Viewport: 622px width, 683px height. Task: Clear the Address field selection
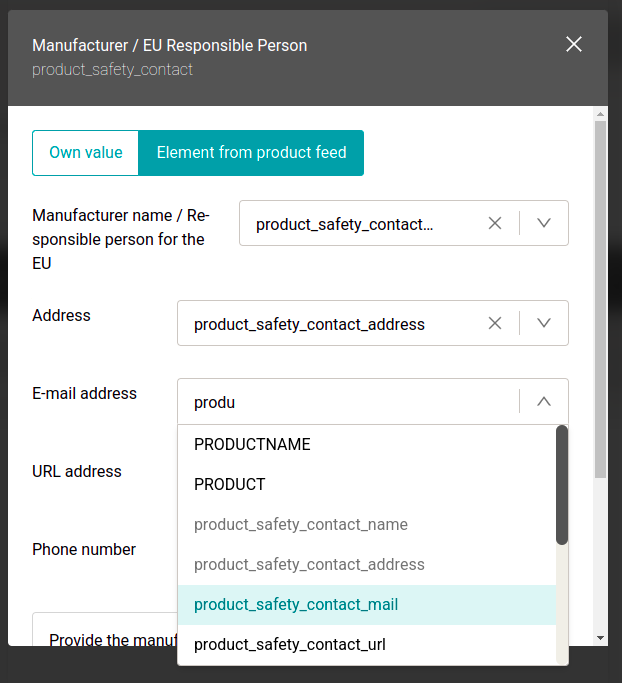pyautogui.click(x=494, y=324)
